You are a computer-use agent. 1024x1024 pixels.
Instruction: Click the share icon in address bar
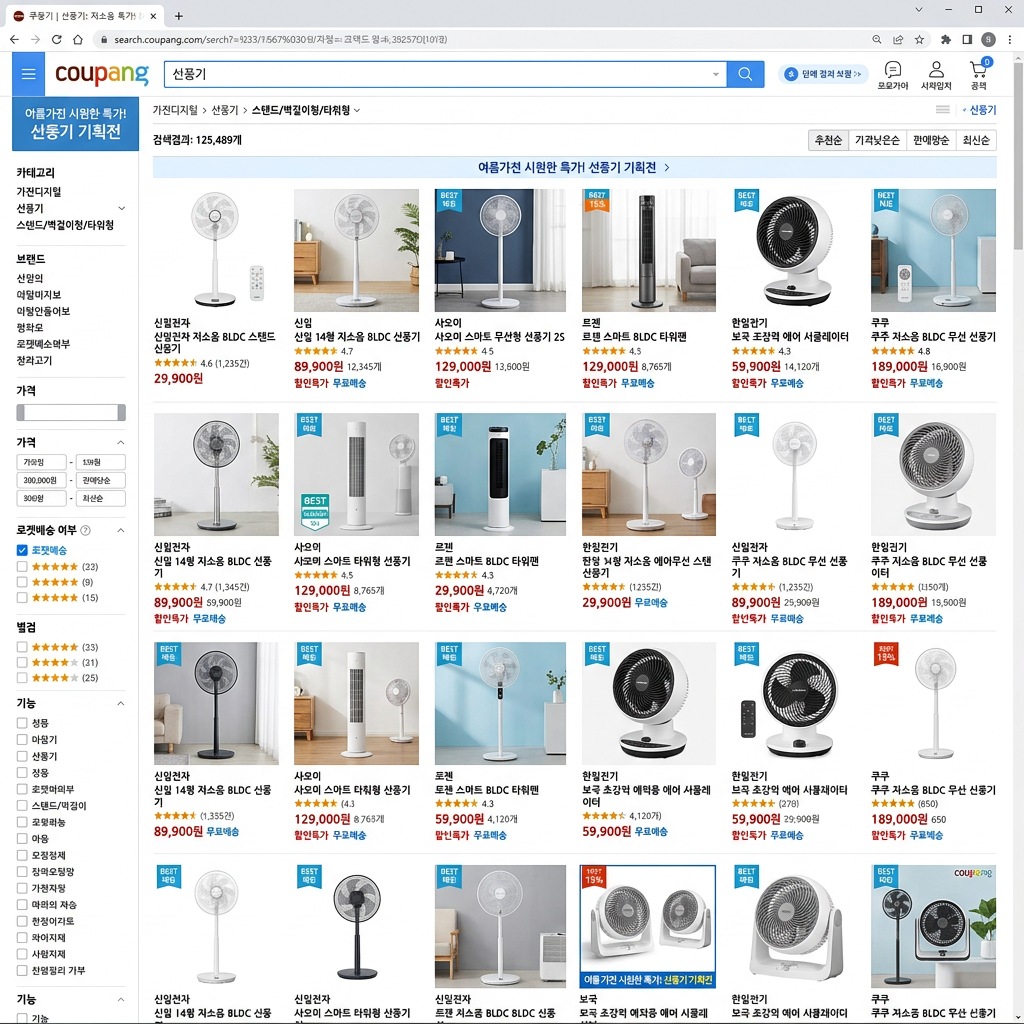coord(898,39)
